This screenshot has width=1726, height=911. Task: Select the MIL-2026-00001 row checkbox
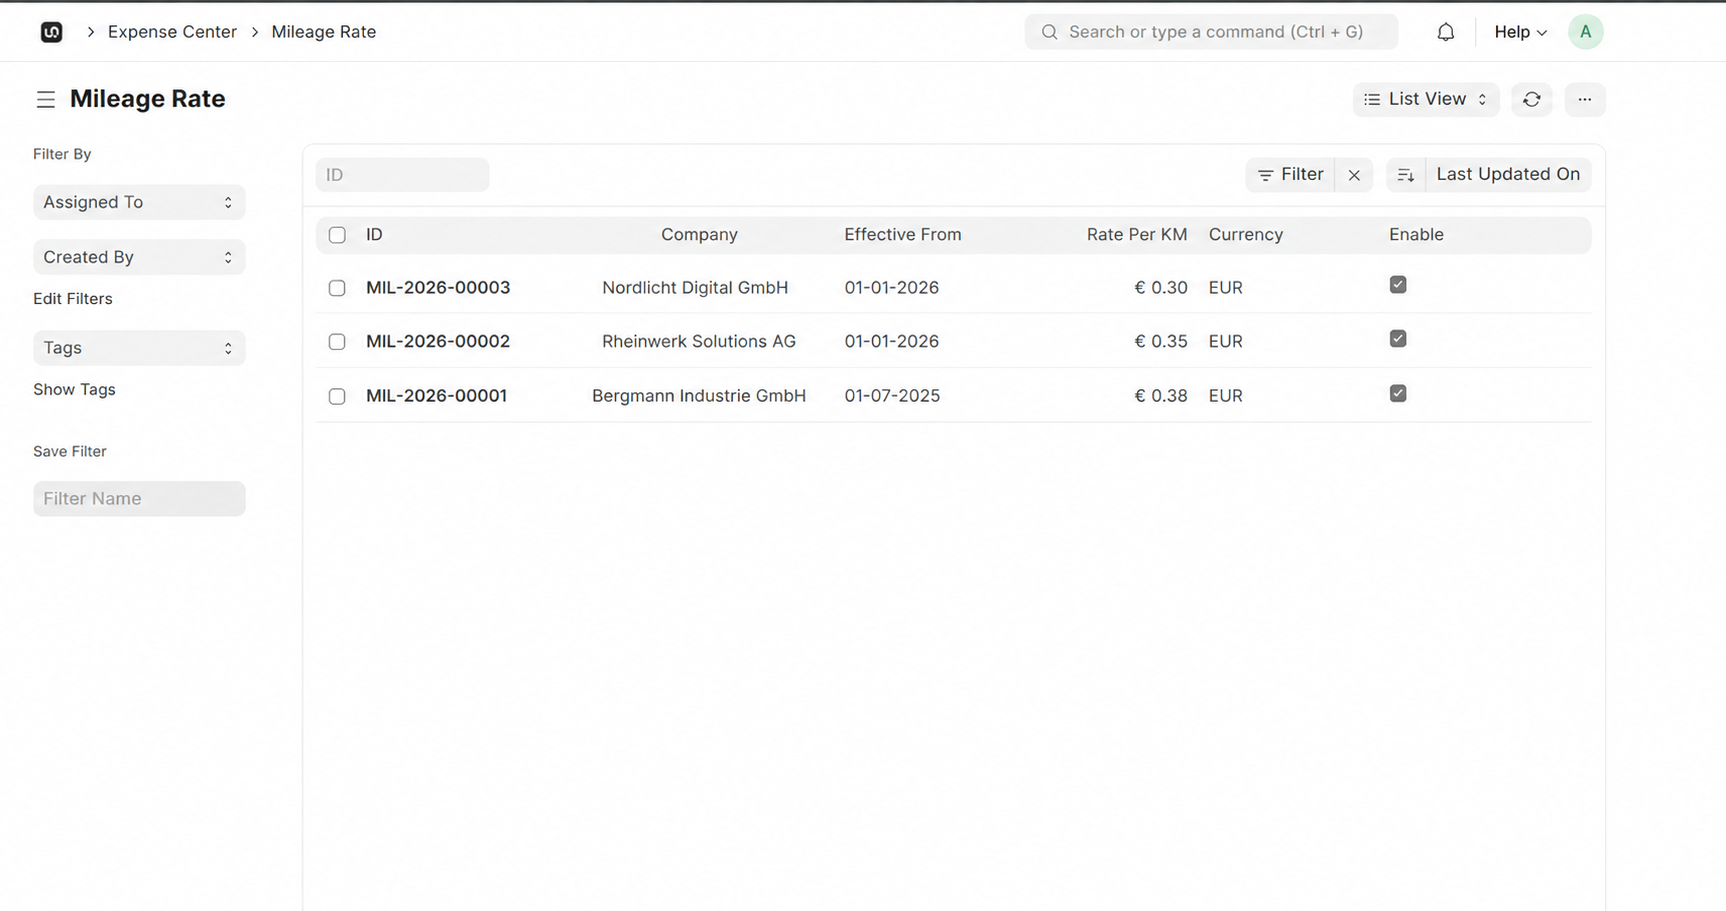coord(337,396)
